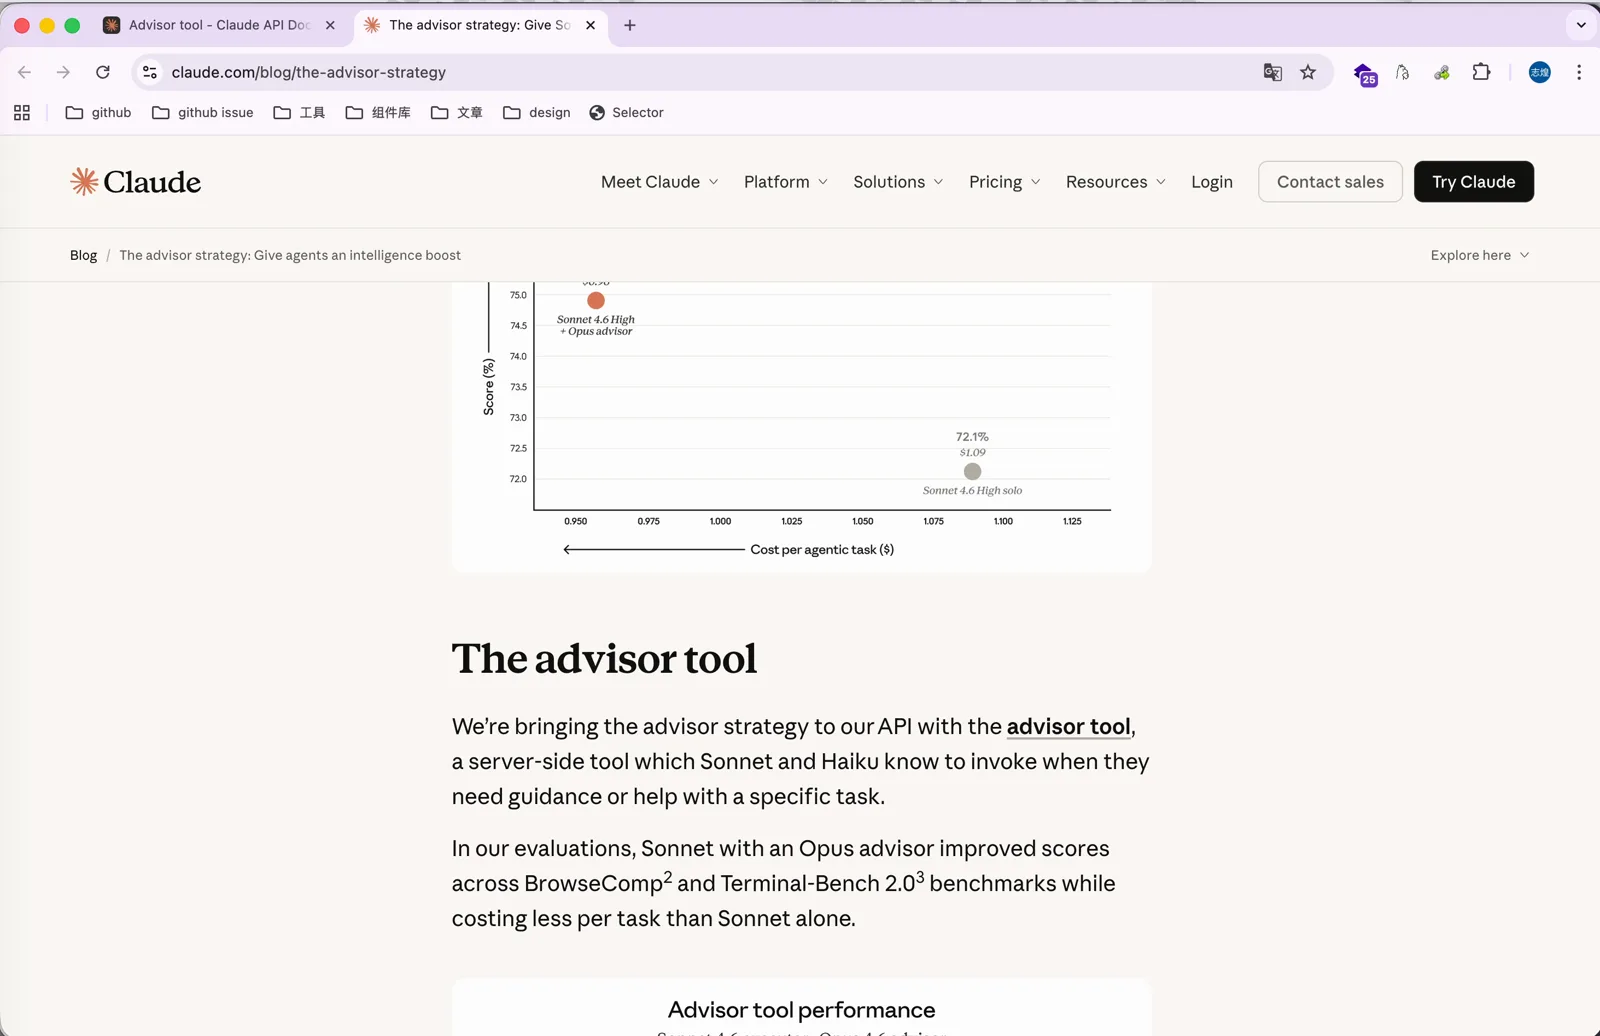This screenshot has width=1600, height=1036.
Task: Click the "Cost per agentic task ($)" axis label
Action: click(822, 550)
